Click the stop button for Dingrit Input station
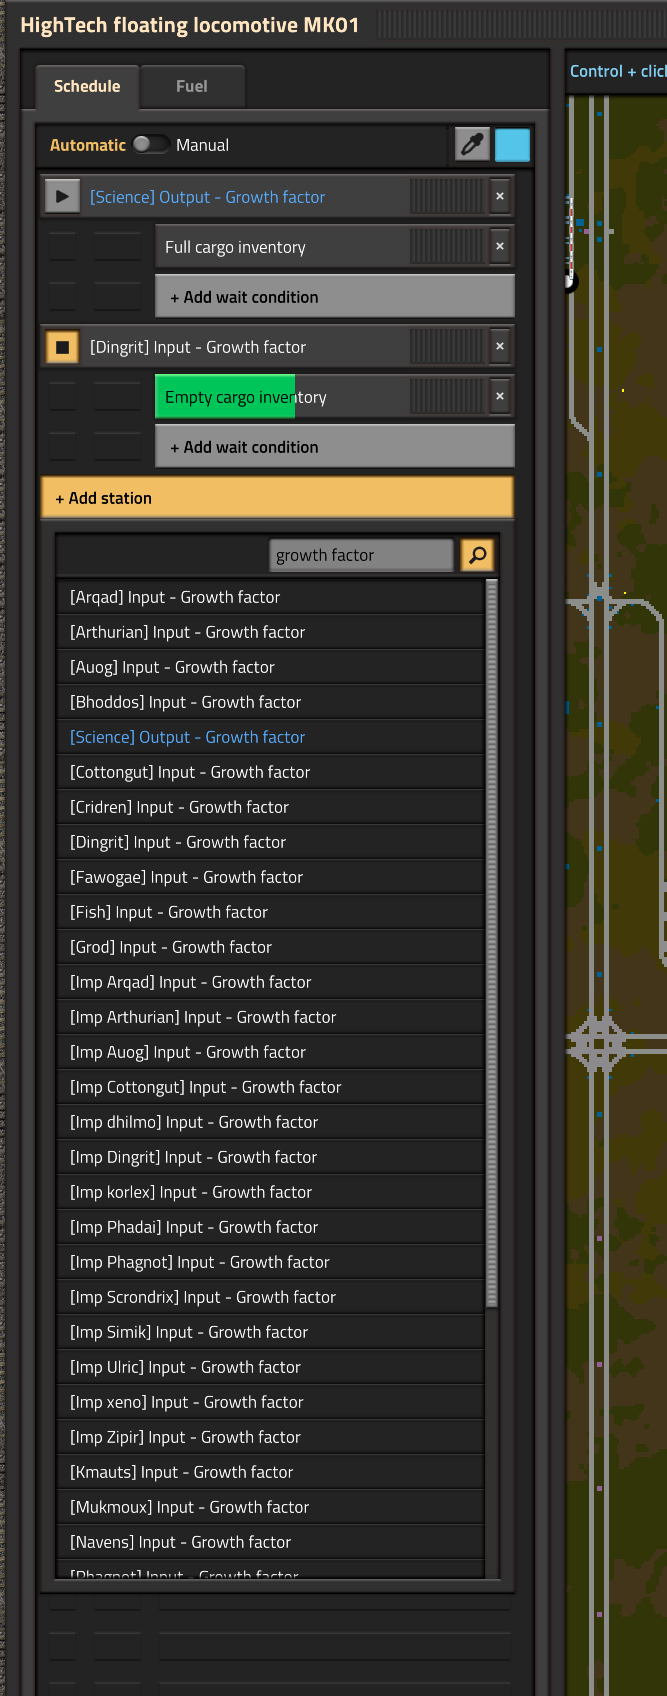 62,347
